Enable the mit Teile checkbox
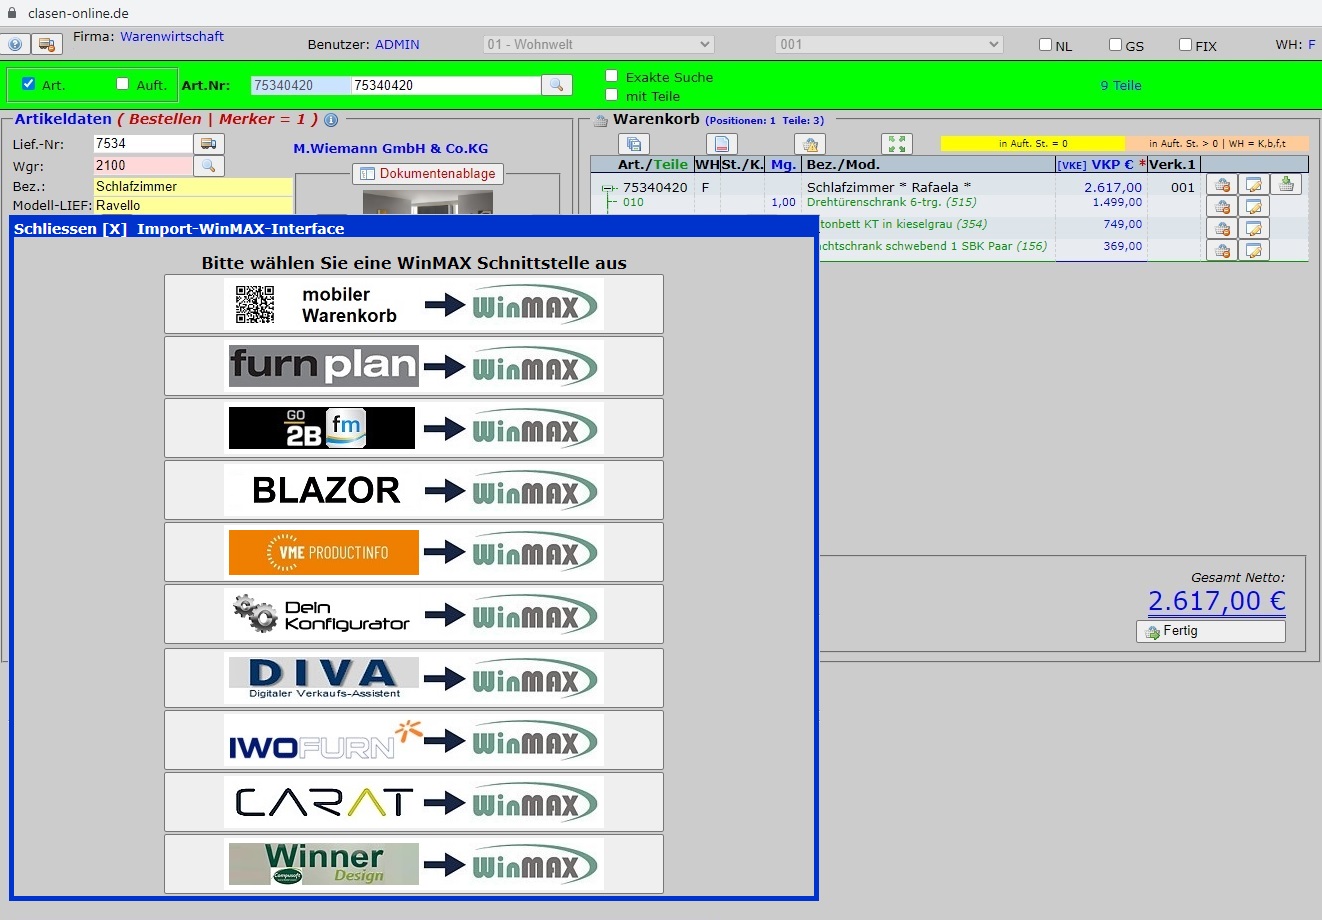 [612, 95]
